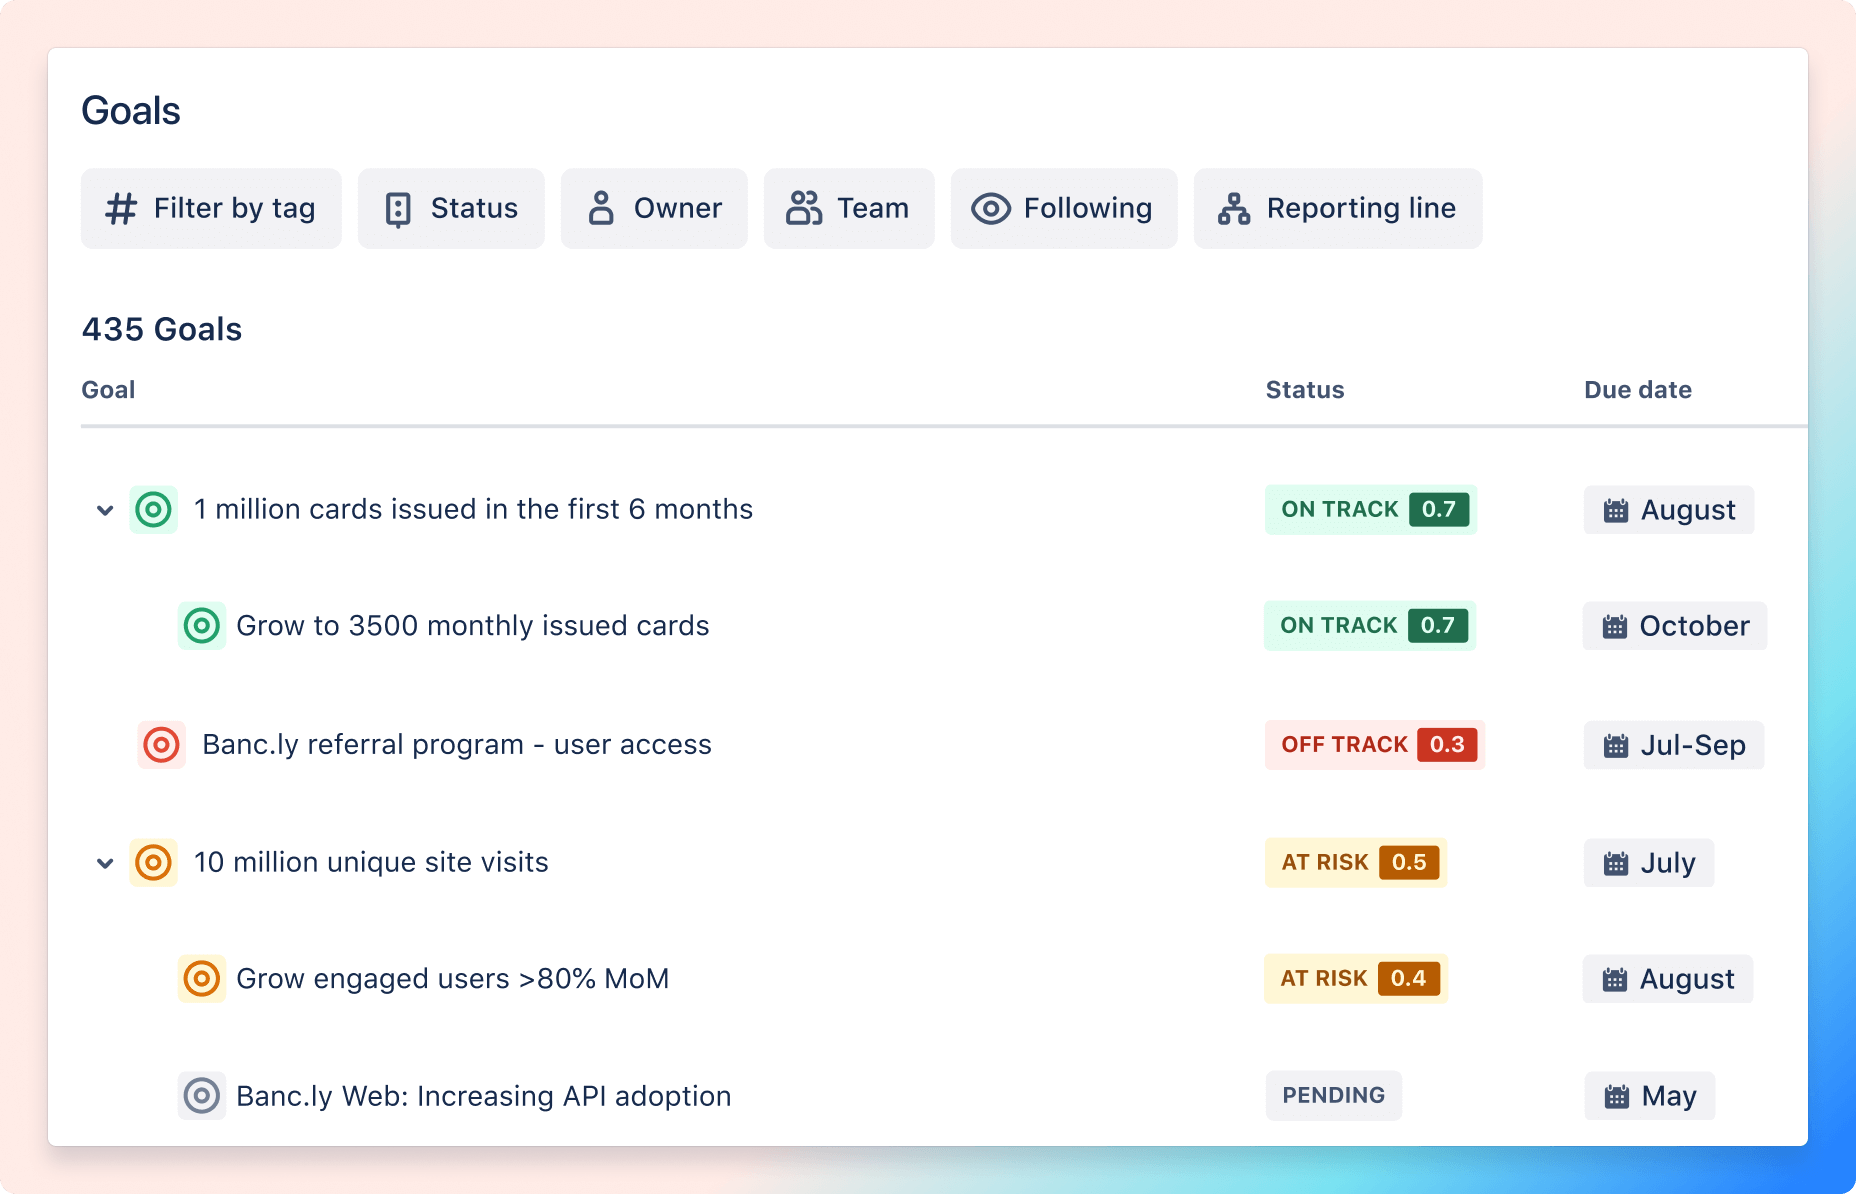The image size is (1856, 1194).
Task: Collapse the '10 million unique site visits' goal
Action: point(103,862)
